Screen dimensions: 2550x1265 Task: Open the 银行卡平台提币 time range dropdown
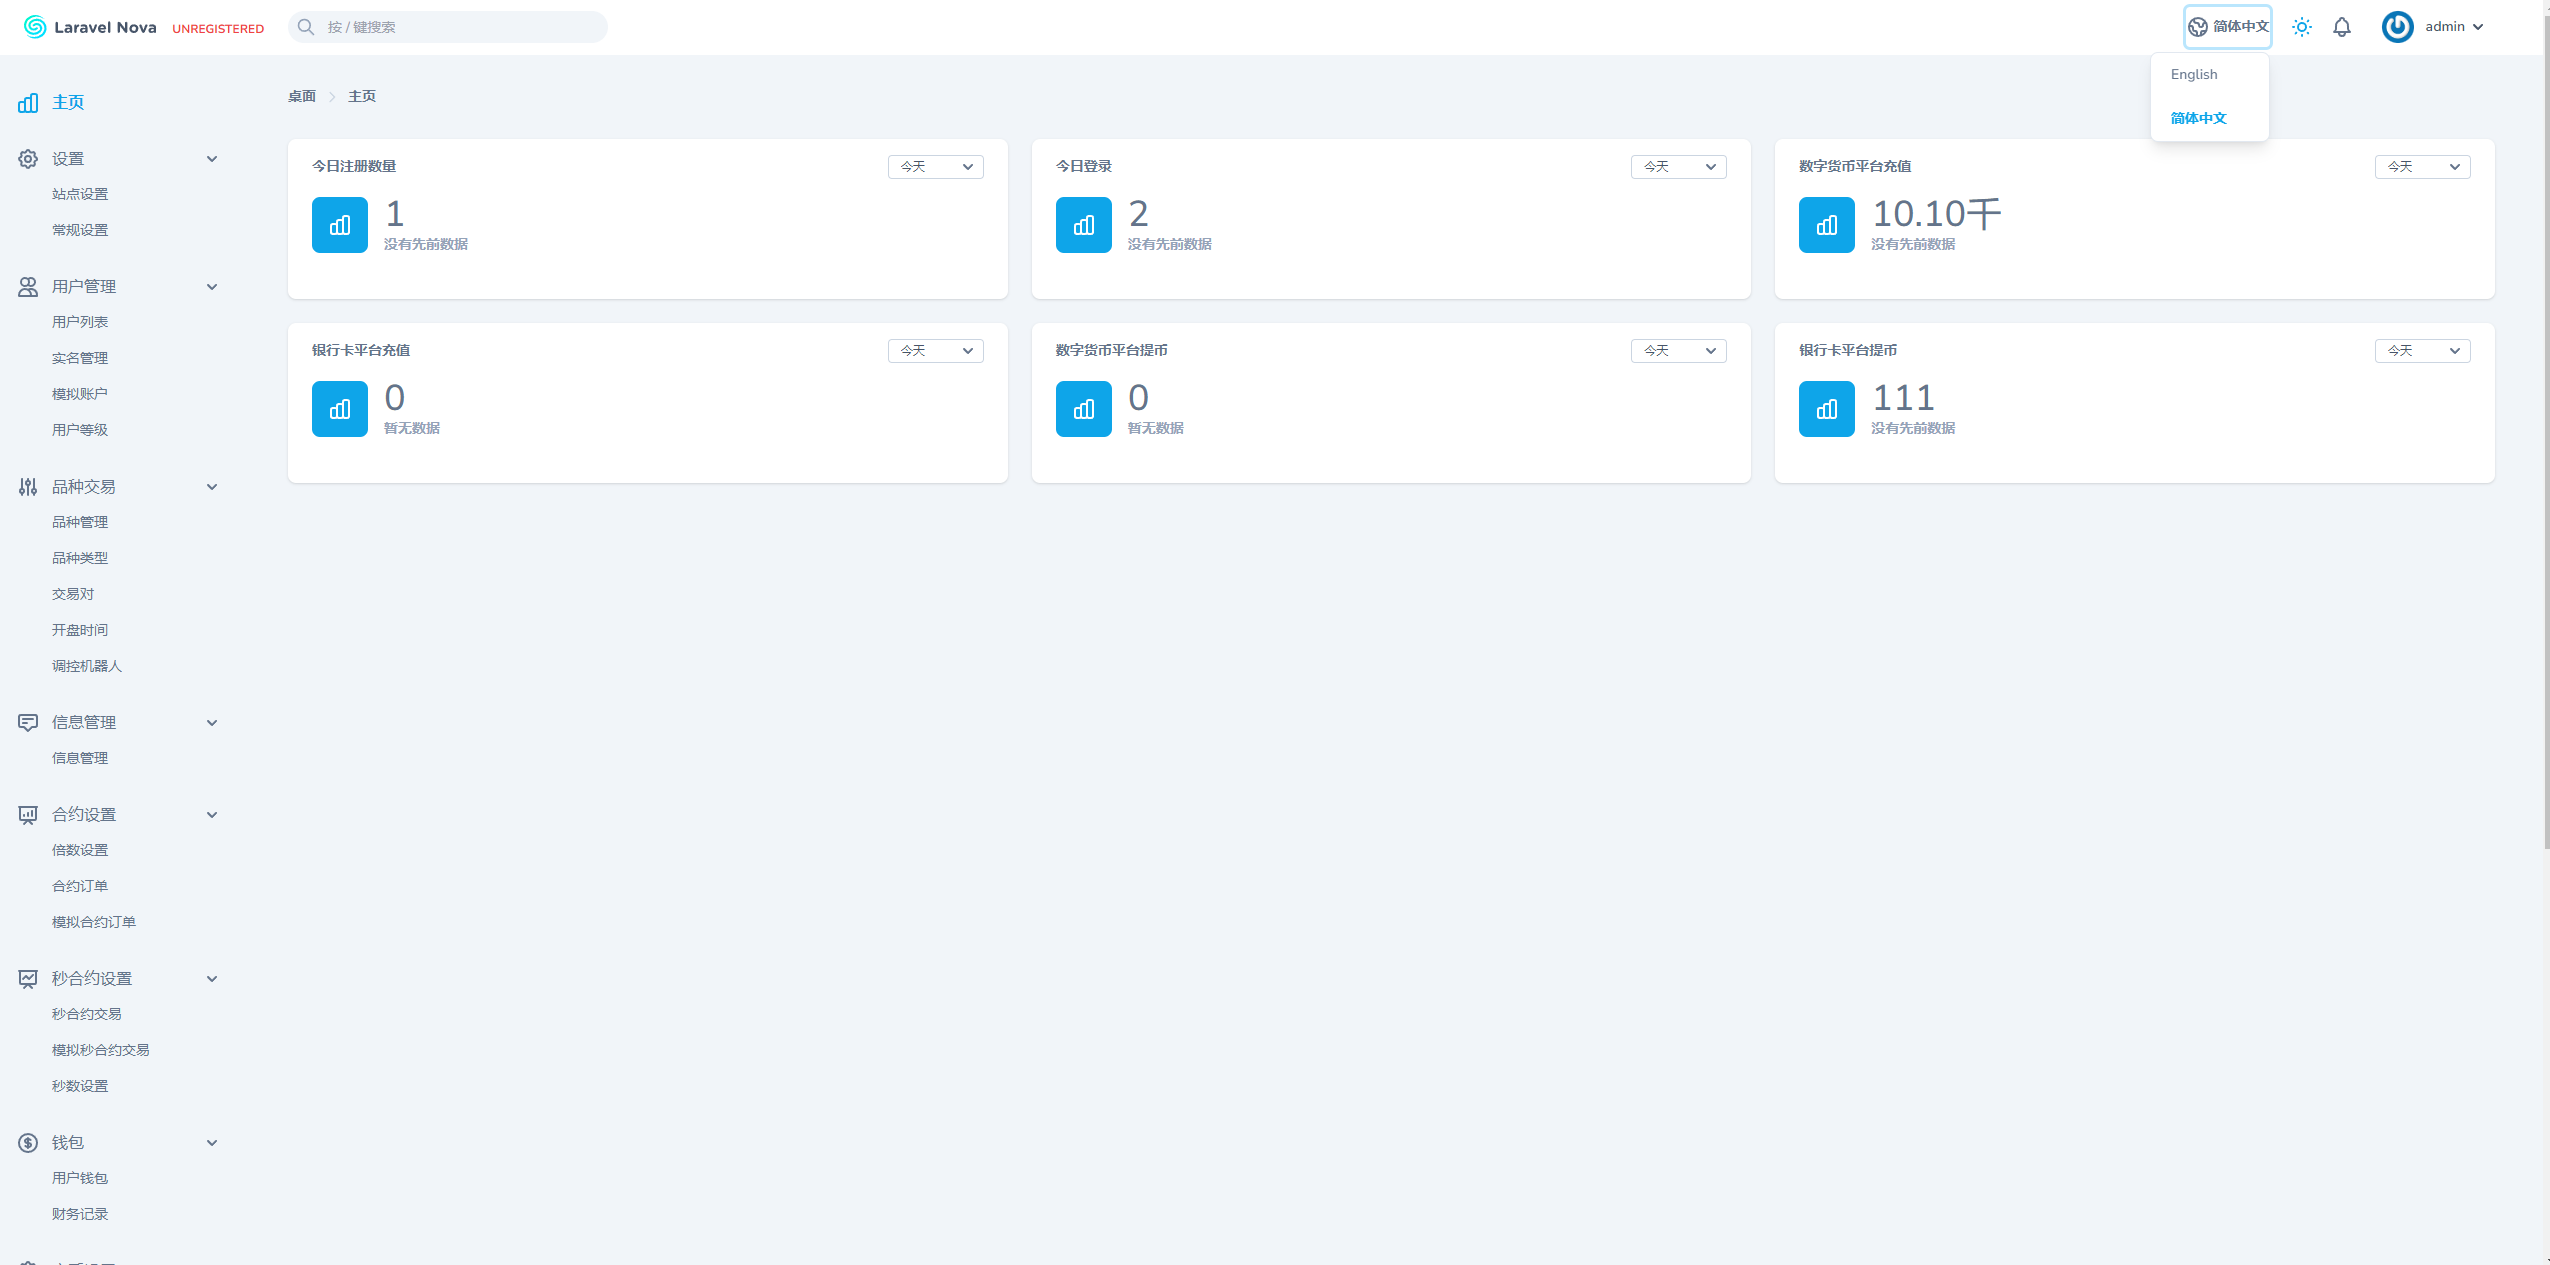point(2421,351)
